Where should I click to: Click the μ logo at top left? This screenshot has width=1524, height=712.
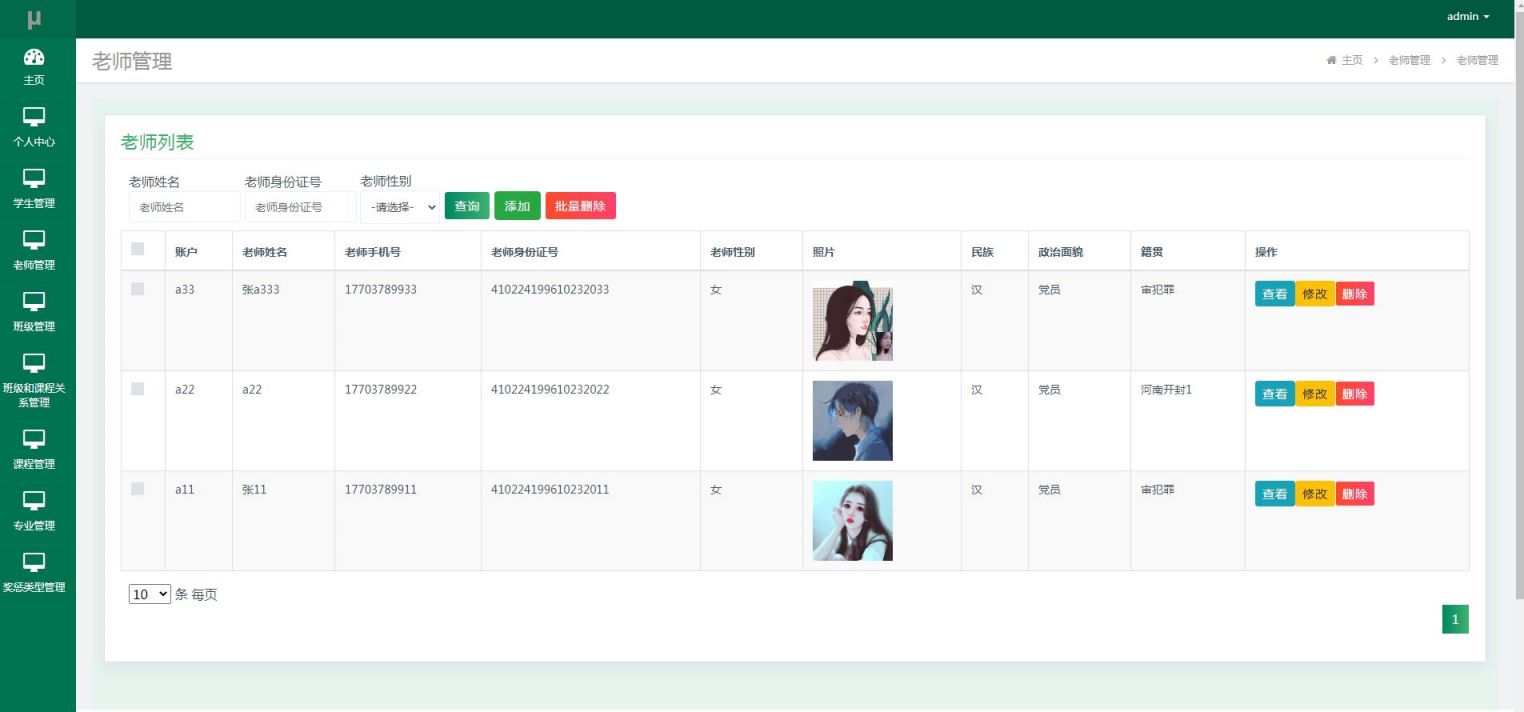tap(34, 18)
